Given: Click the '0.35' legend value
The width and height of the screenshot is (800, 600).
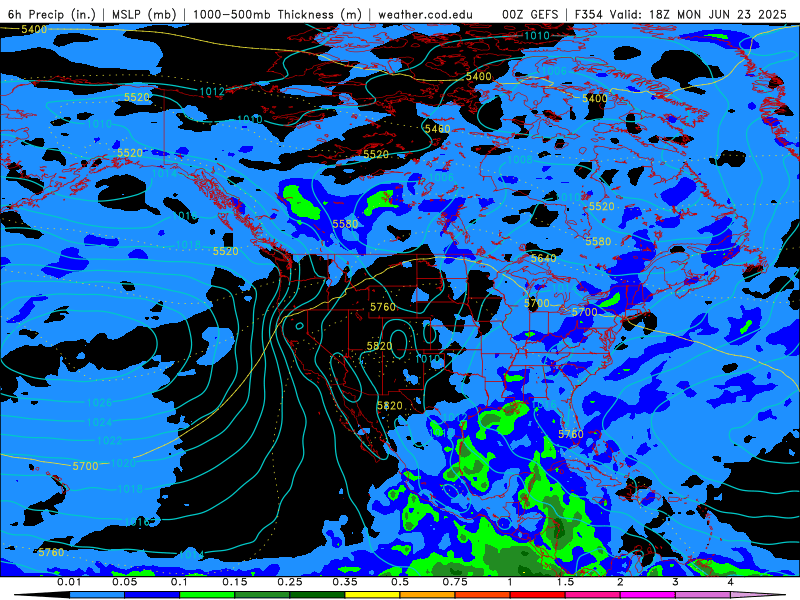Looking at the screenshot, I should pyautogui.click(x=345, y=582).
